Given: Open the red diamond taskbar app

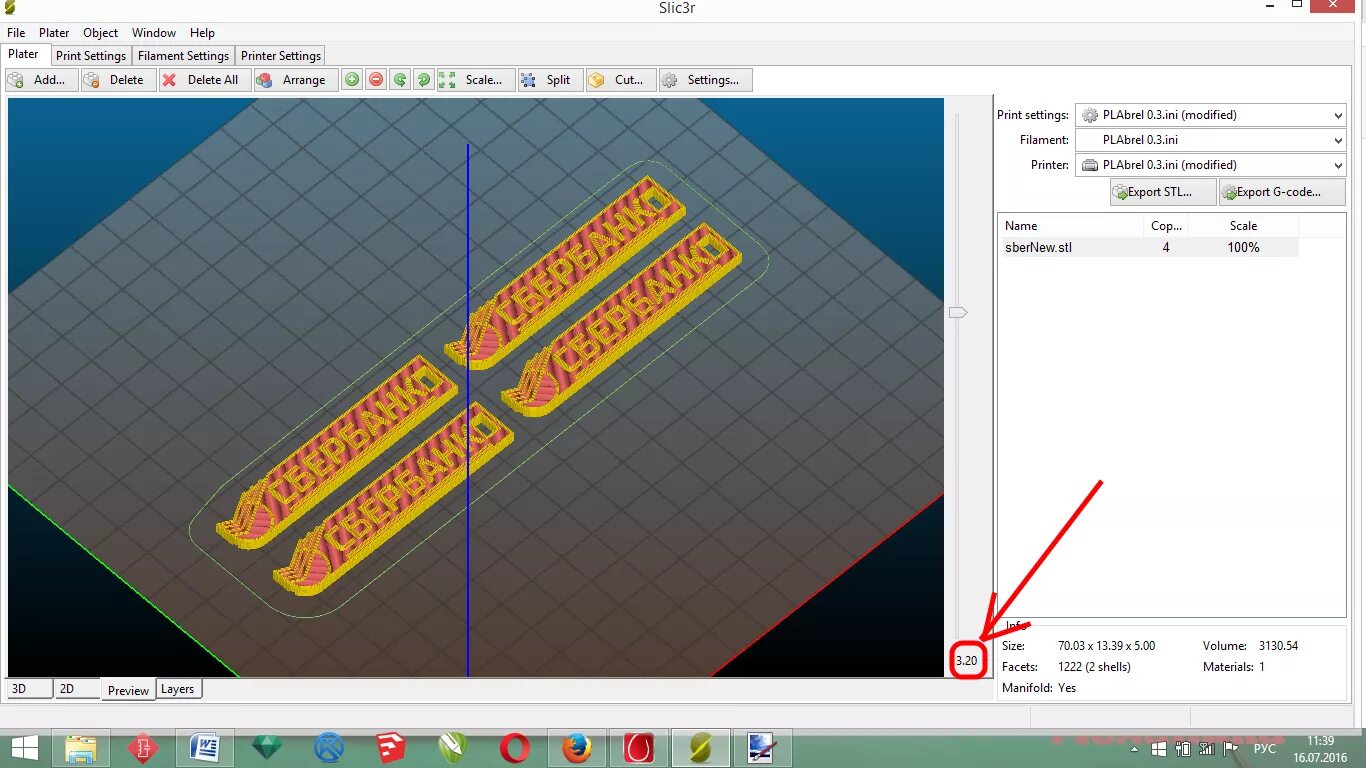Looking at the screenshot, I should click(x=142, y=747).
